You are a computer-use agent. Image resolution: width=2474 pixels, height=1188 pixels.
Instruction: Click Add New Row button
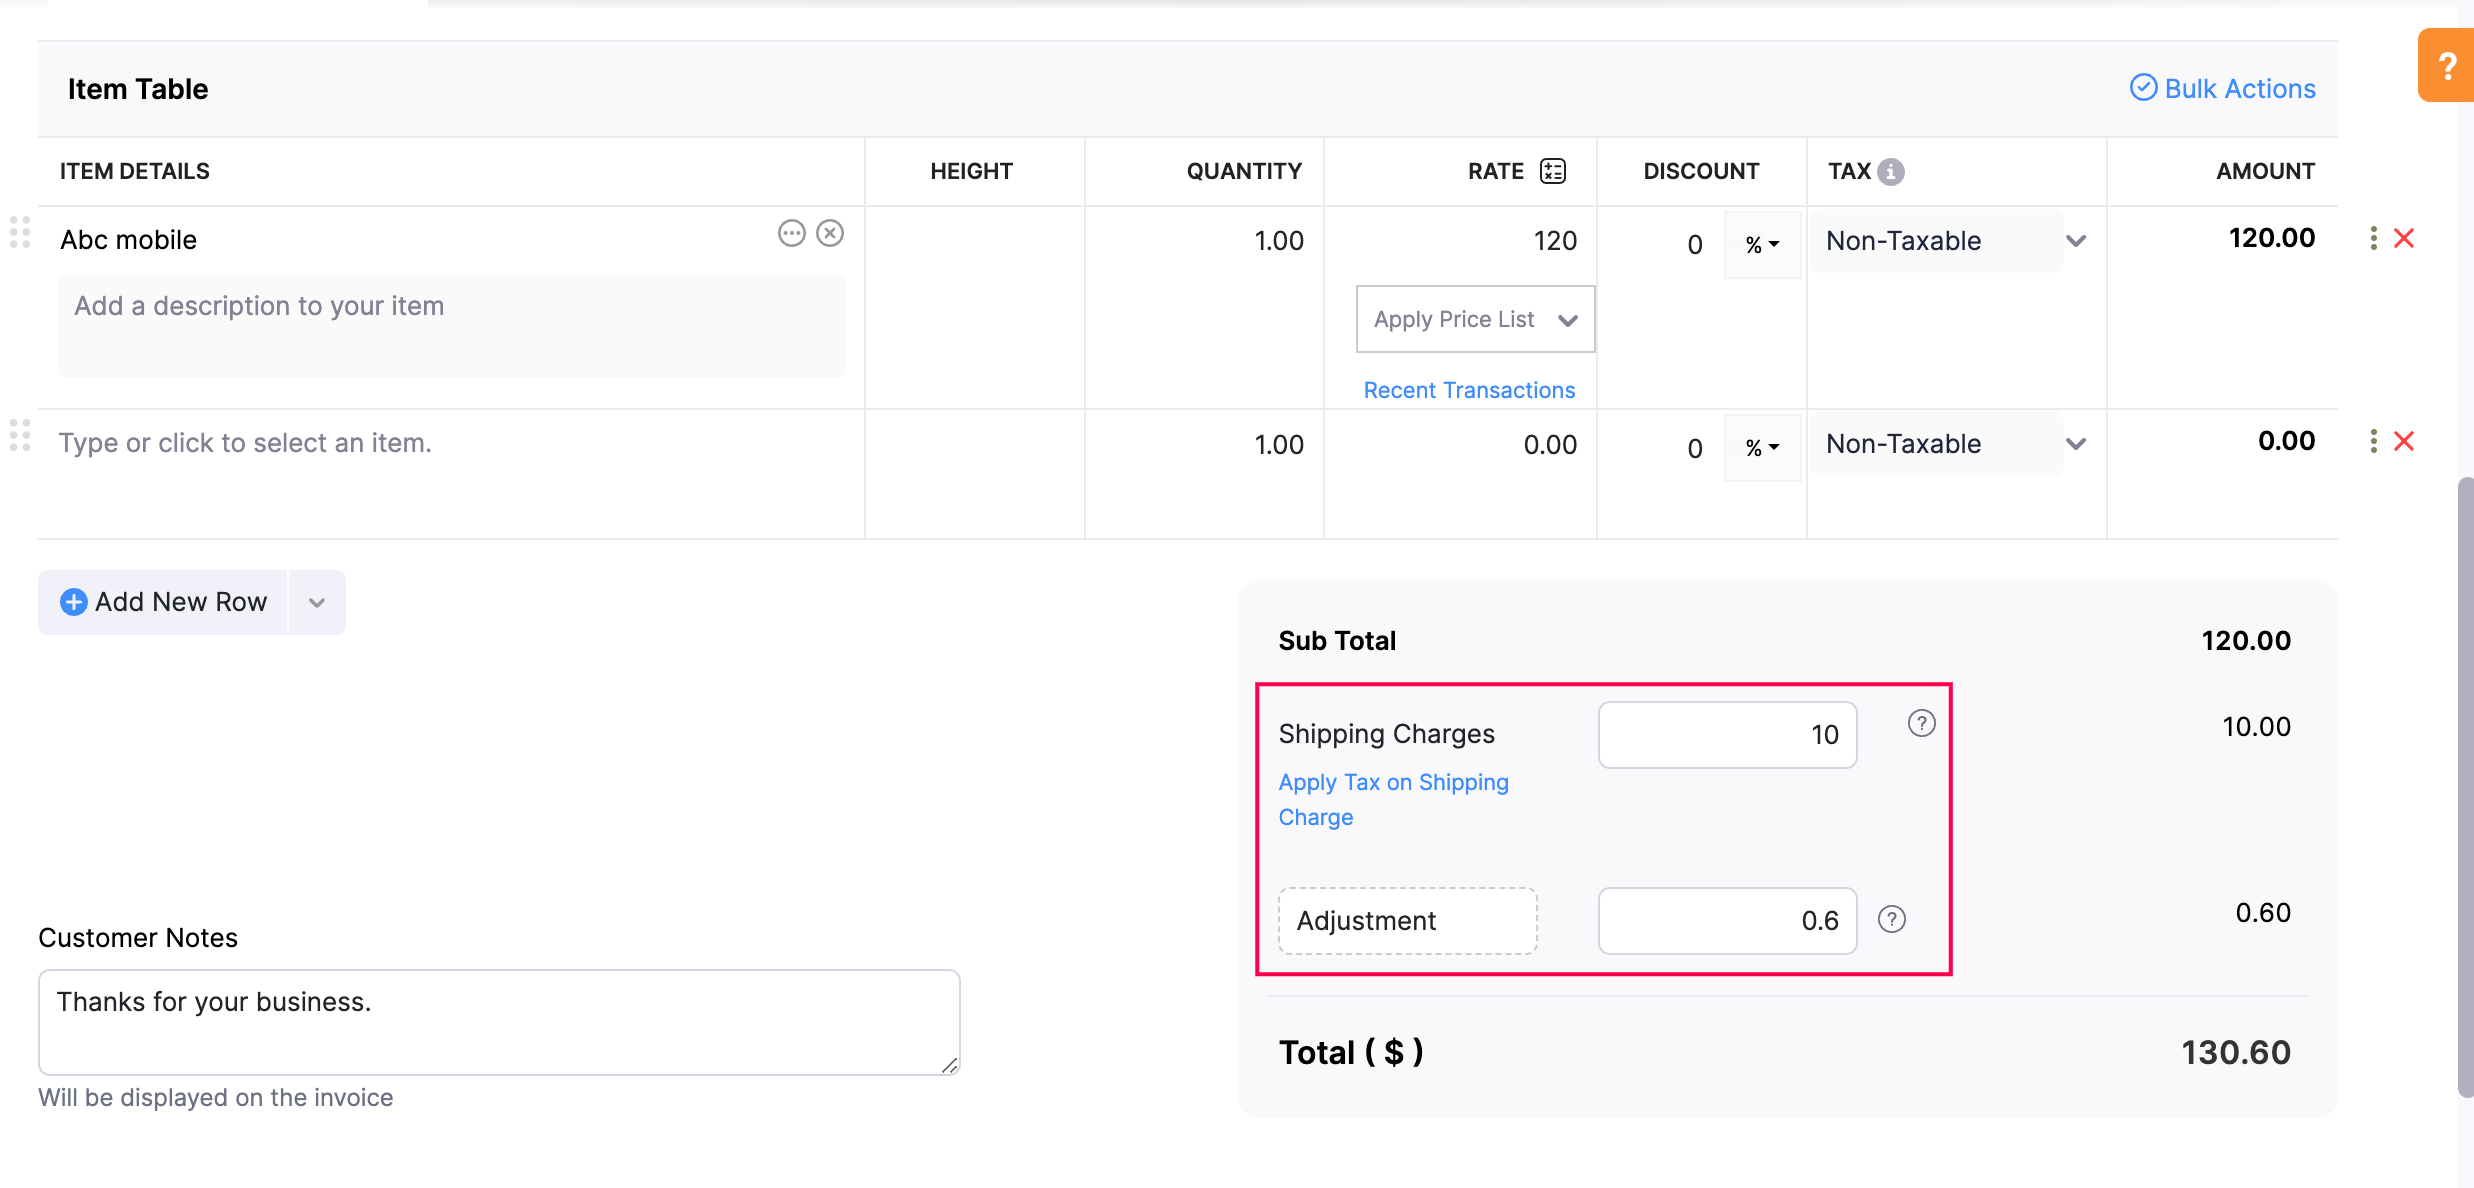point(164,602)
